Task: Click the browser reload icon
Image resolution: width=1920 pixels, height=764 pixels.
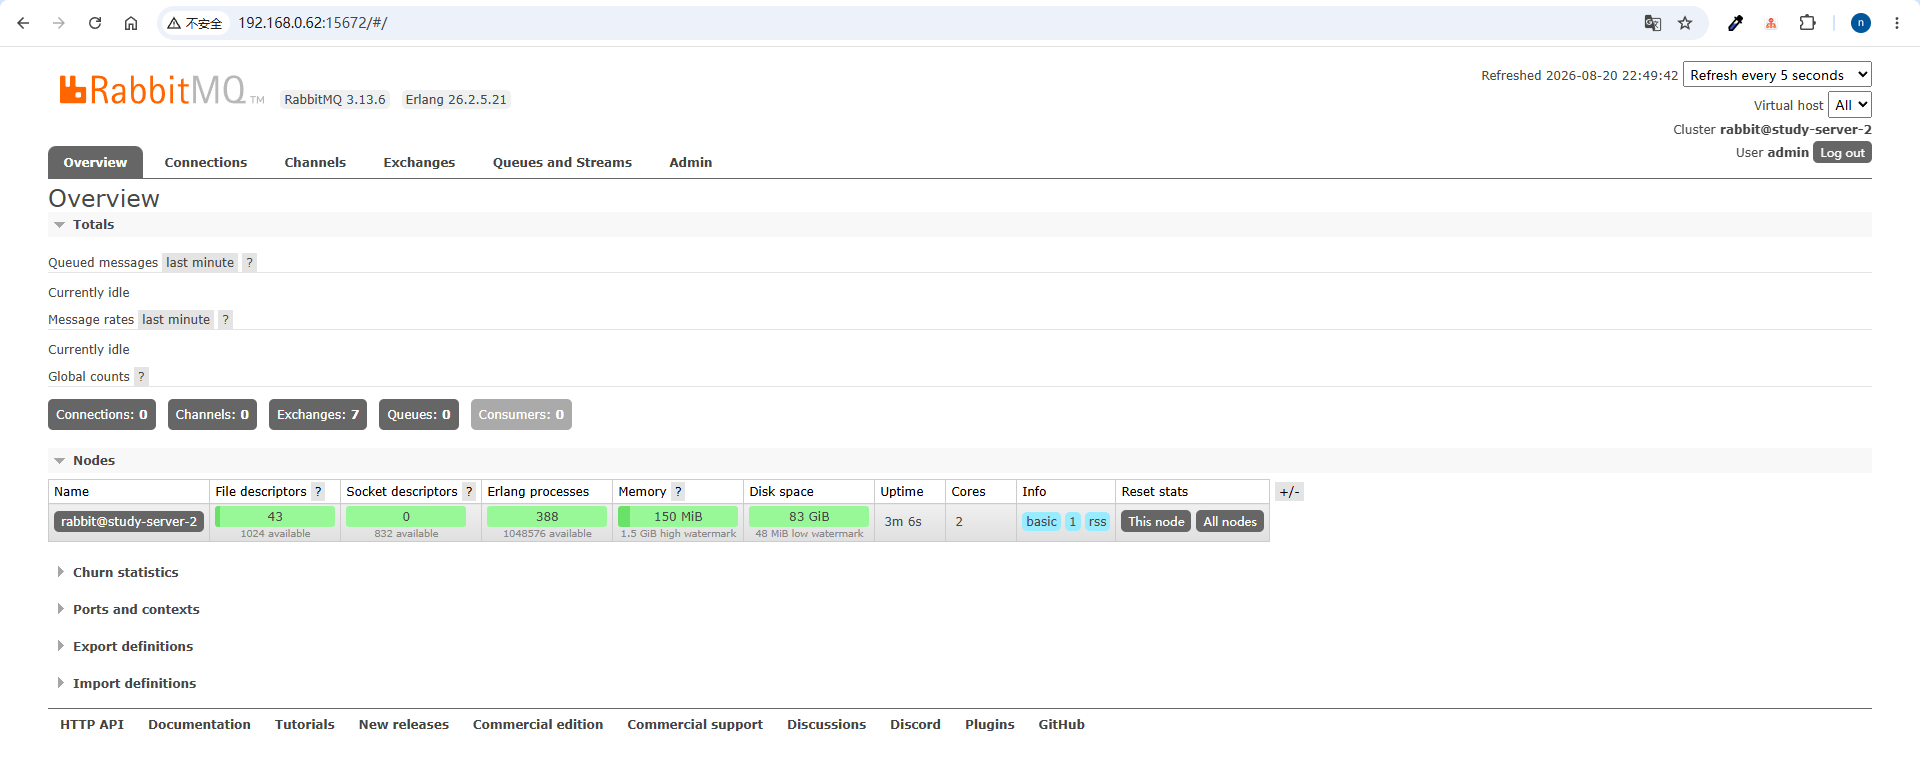Action: [x=95, y=23]
